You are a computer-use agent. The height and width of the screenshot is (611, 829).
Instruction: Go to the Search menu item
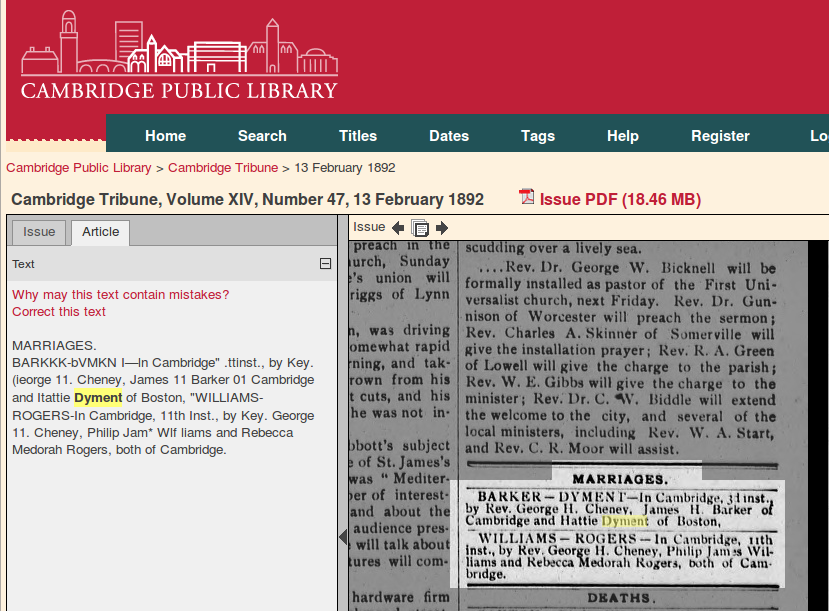262,136
